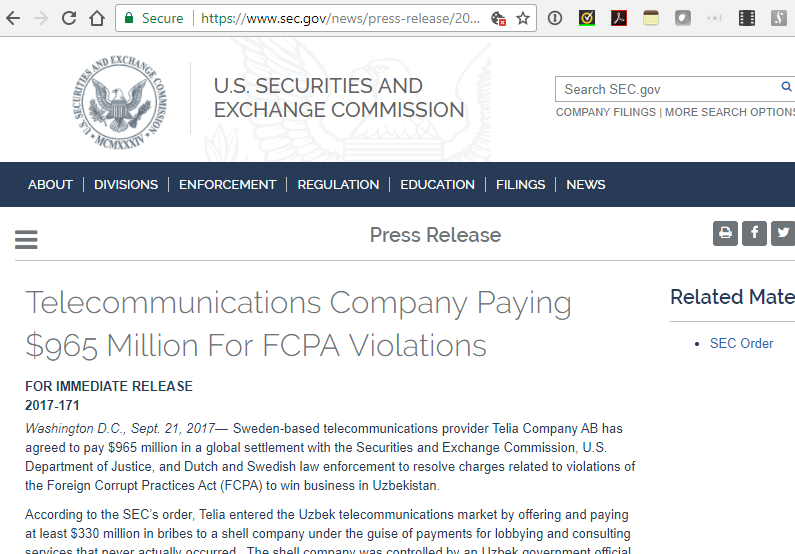Screen dimensions: 795x554
Task: Click the Adobe Acrobat extension icon
Action: 619,18
